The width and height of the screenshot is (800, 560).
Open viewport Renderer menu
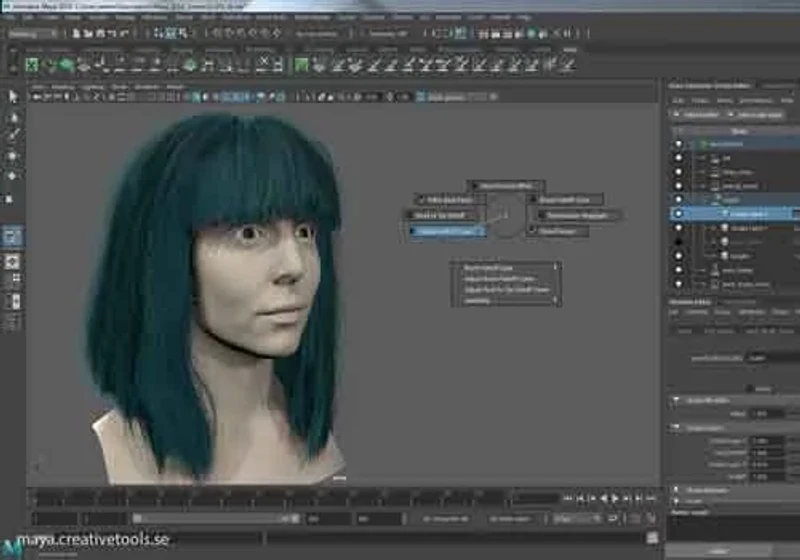(147, 87)
